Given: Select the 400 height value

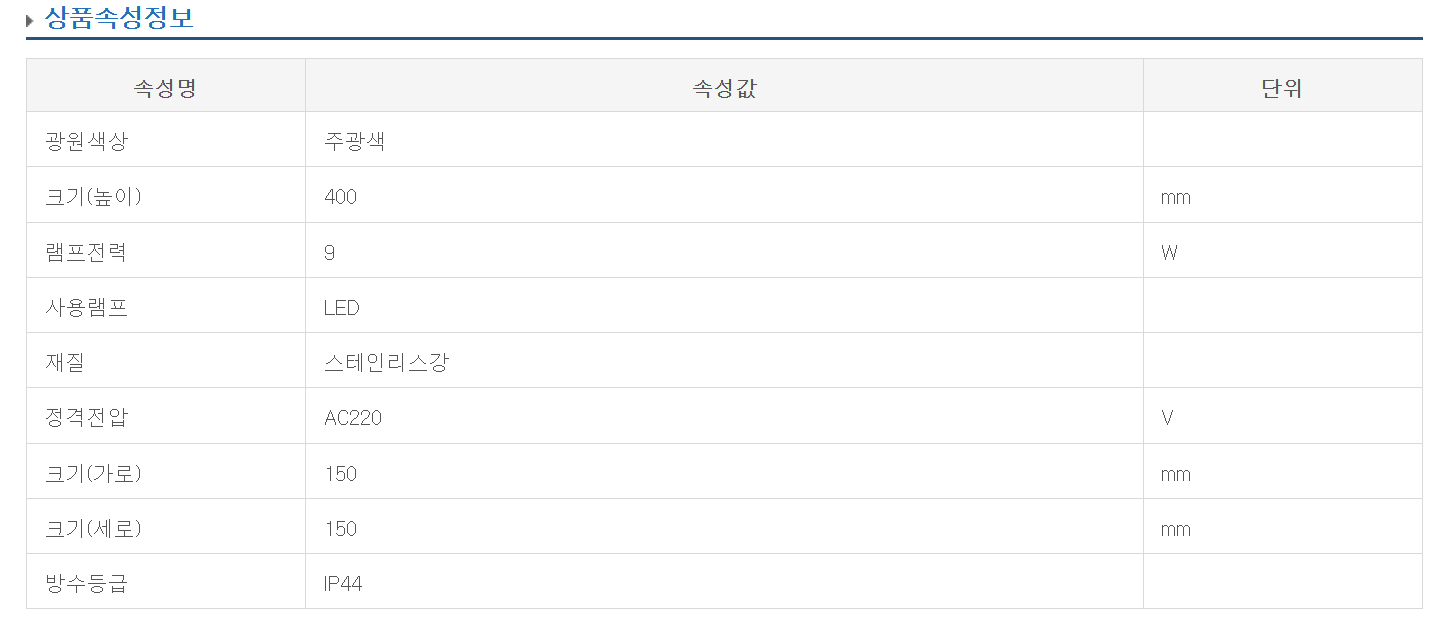Looking at the screenshot, I should pos(341,197).
